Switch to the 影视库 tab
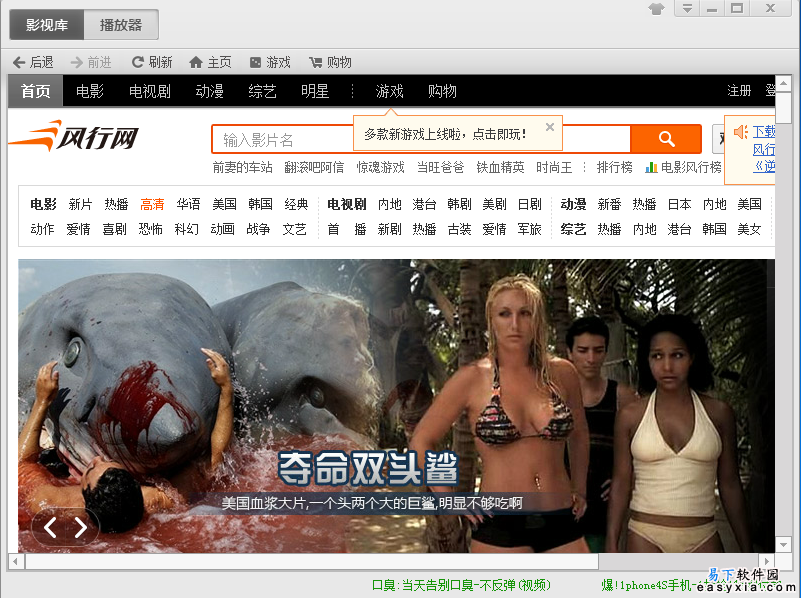The height and width of the screenshot is (598, 801). [46, 25]
